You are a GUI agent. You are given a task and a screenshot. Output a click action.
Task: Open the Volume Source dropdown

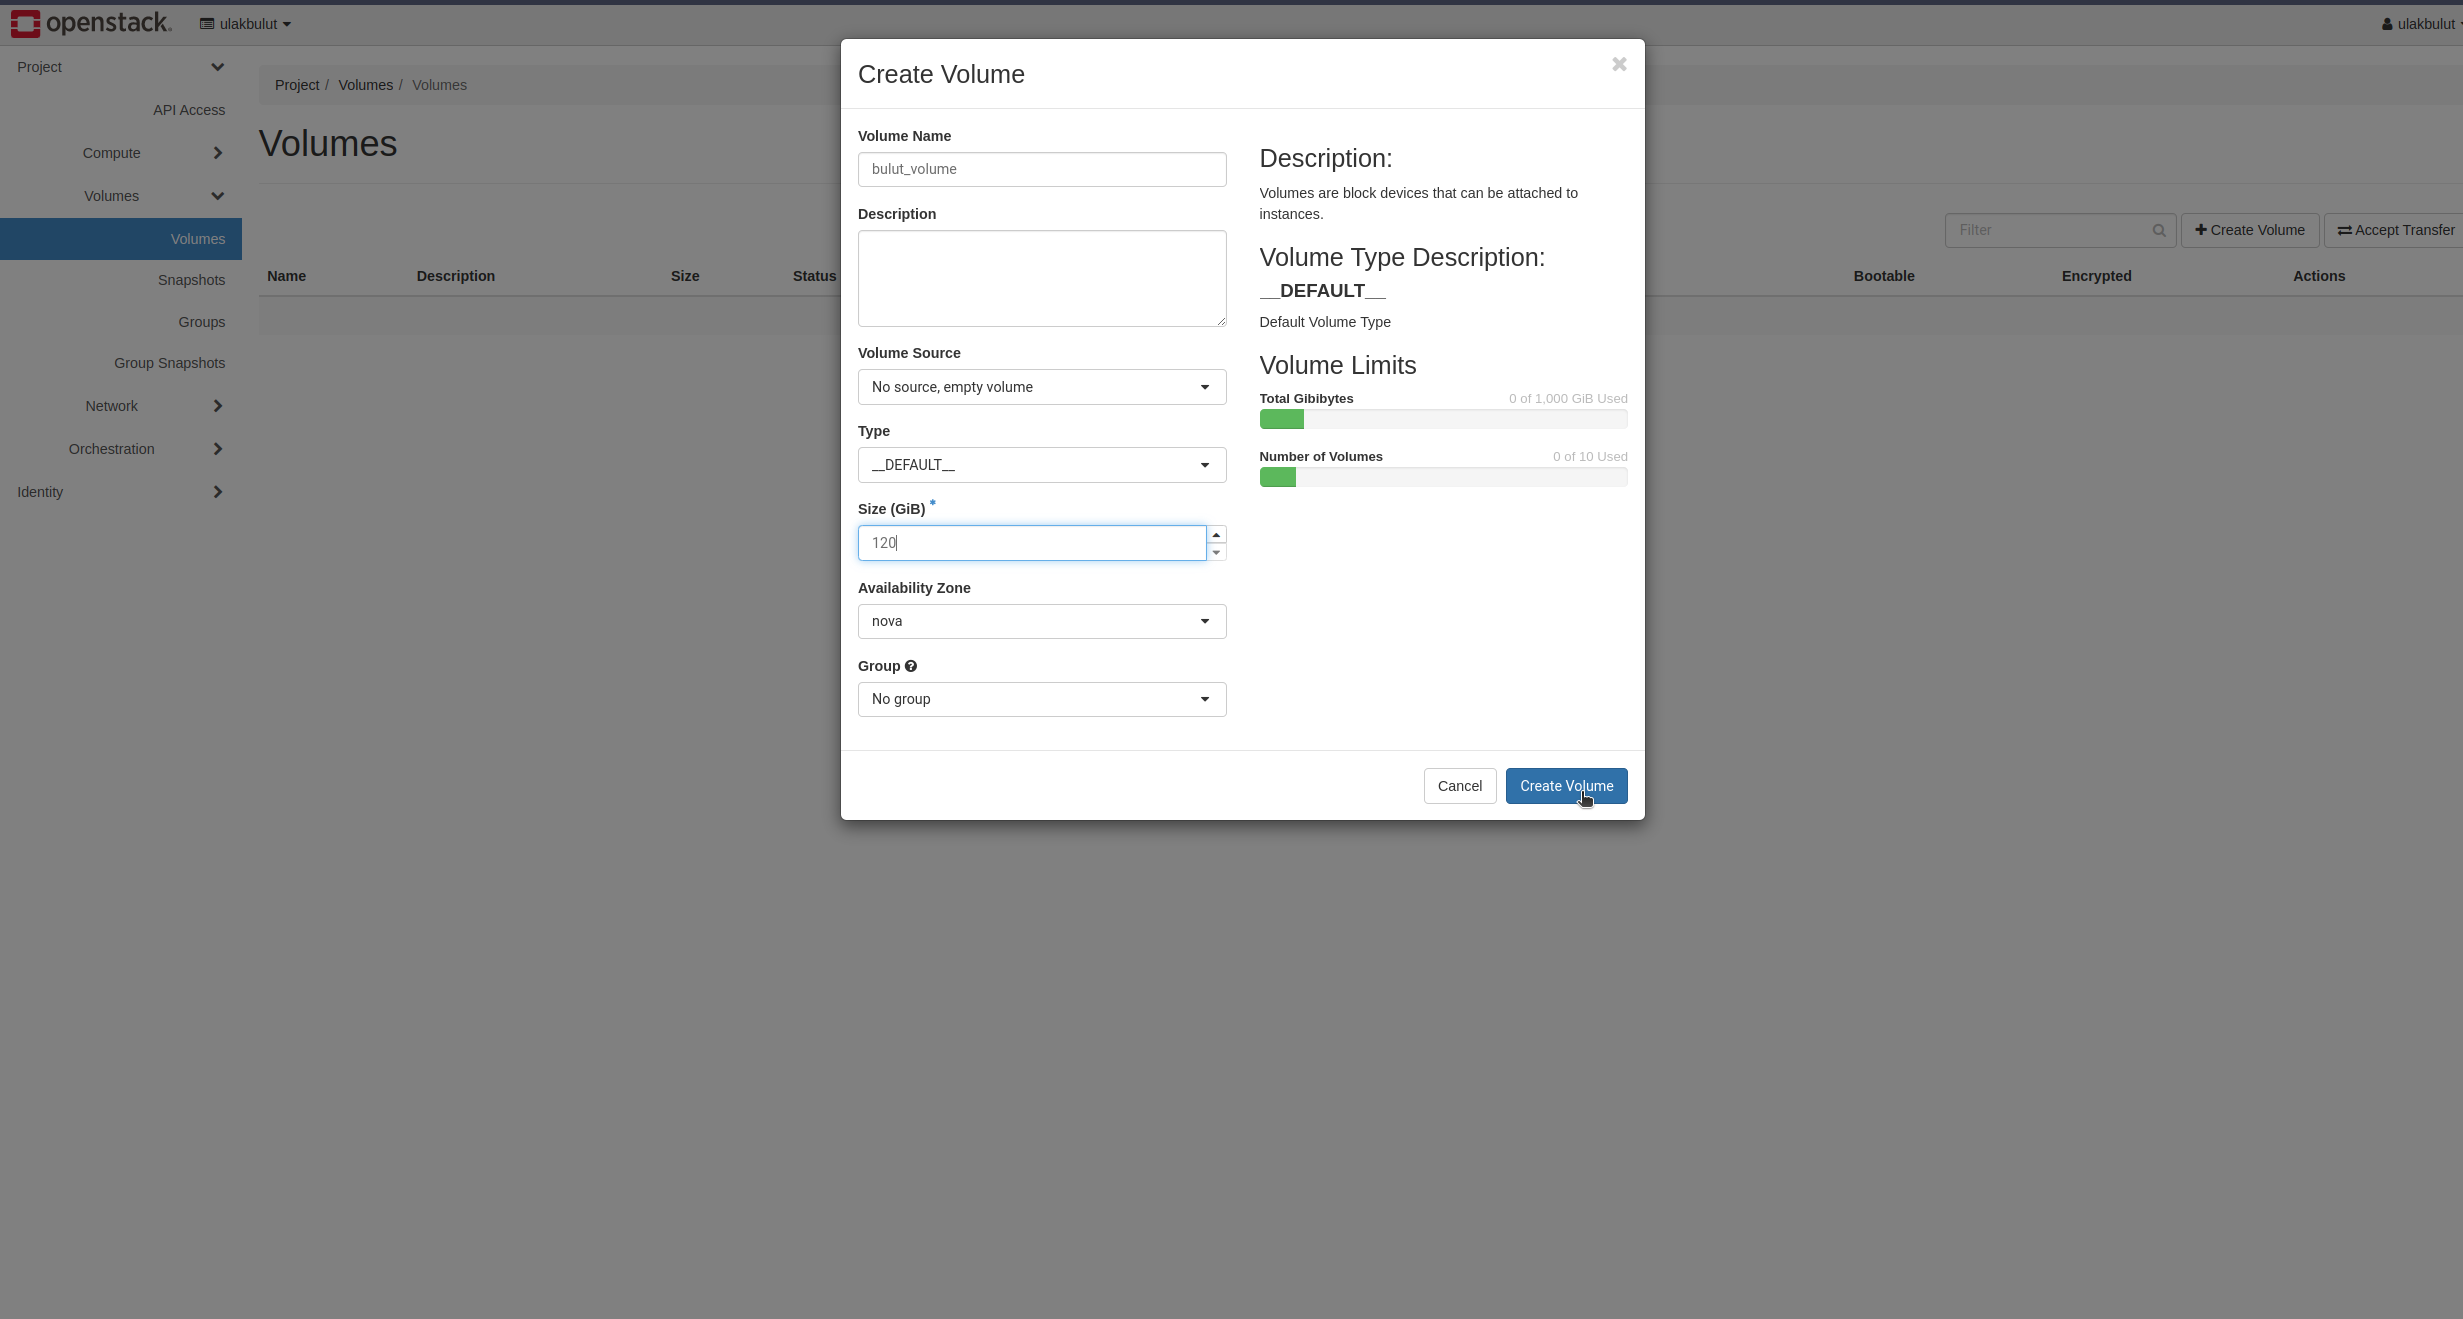click(1042, 387)
